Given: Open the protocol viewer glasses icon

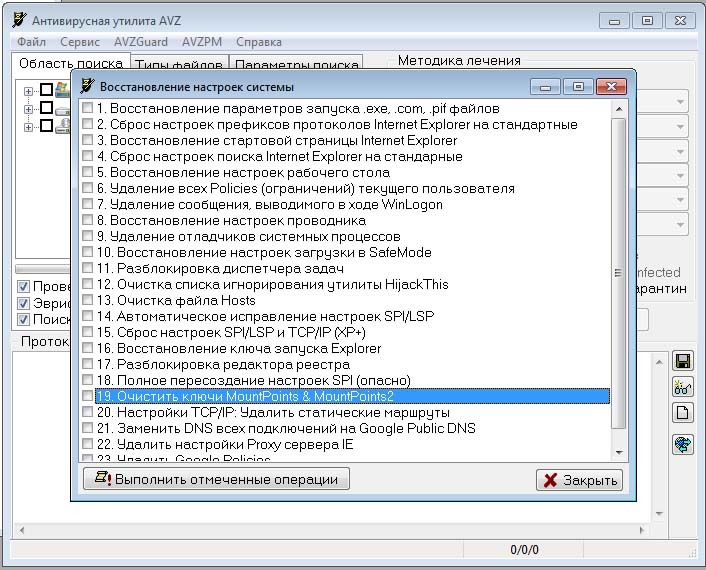Looking at the screenshot, I should [683, 387].
